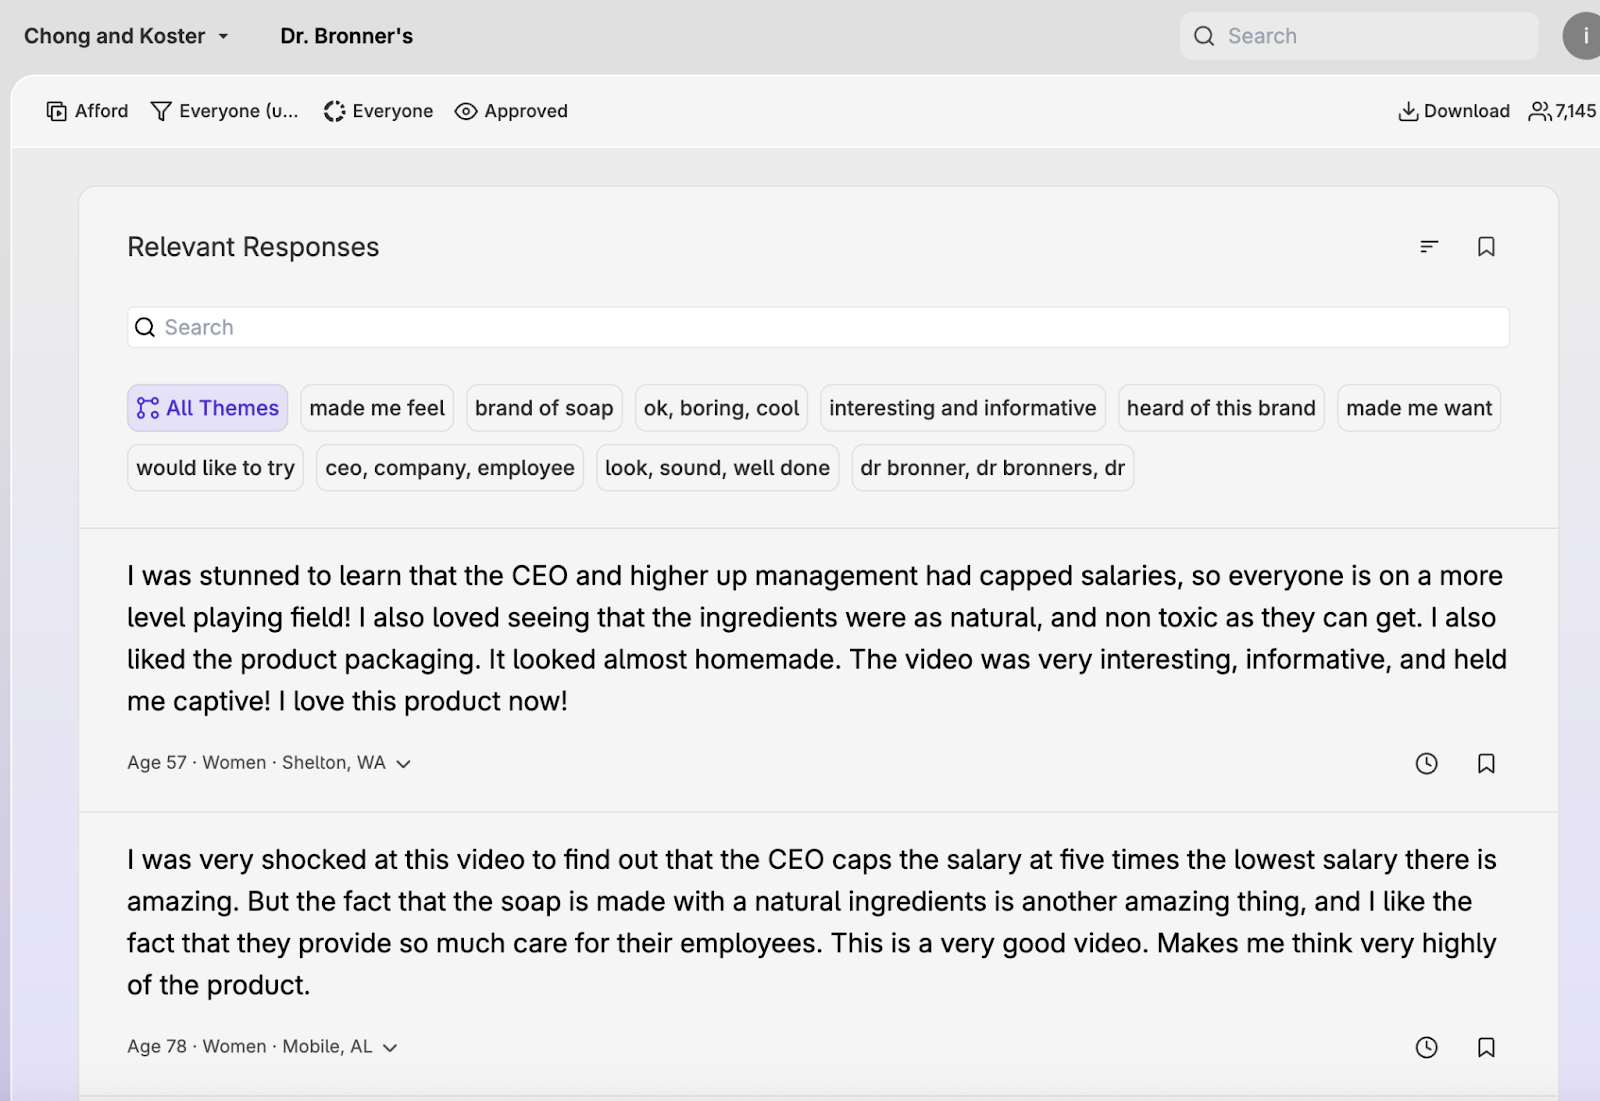Click the Relevant Responses search field
This screenshot has width=1600, height=1101.
point(818,328)
